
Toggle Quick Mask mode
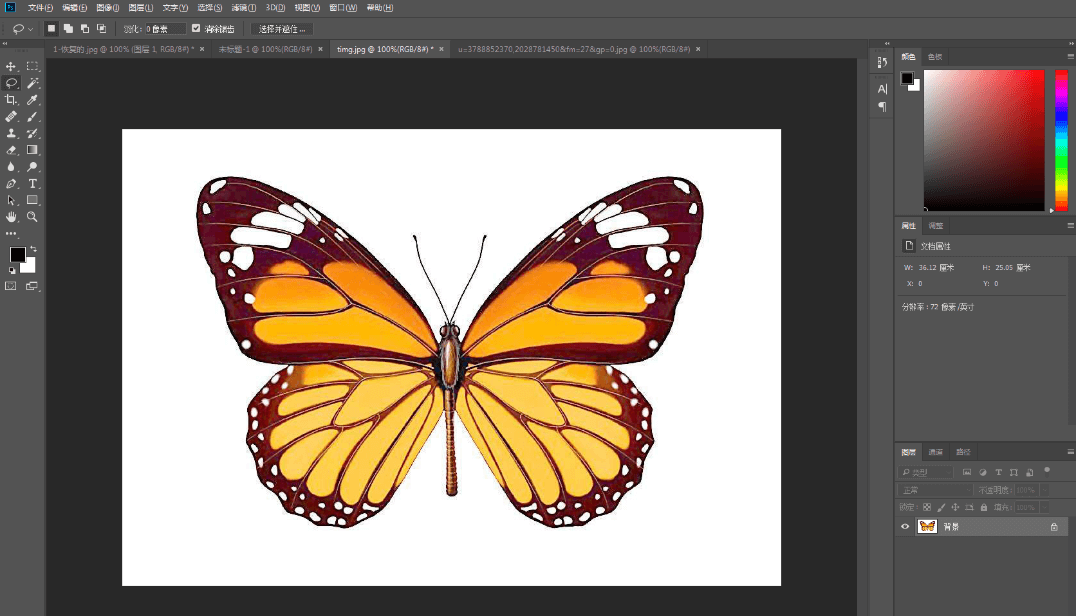[11, 286]
